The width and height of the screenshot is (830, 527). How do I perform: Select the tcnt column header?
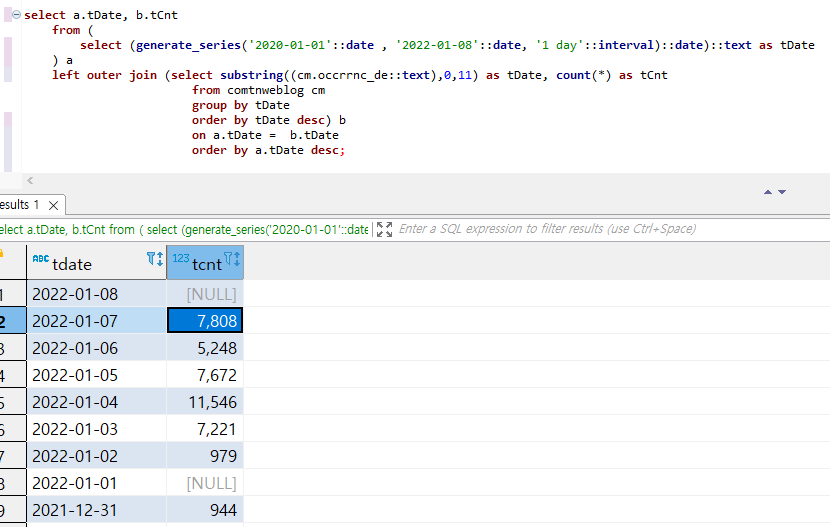coord(205,262)
